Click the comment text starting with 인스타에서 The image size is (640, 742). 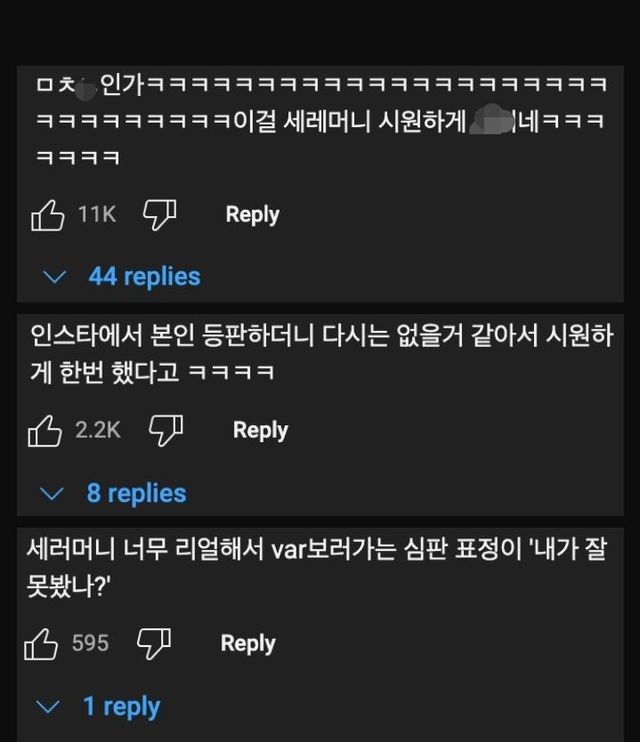[320, 354]
